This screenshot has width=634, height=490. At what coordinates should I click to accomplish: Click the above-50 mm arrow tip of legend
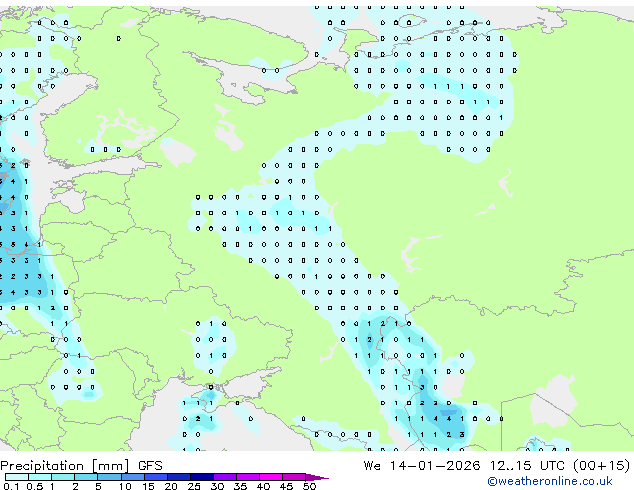coord(317,477)
